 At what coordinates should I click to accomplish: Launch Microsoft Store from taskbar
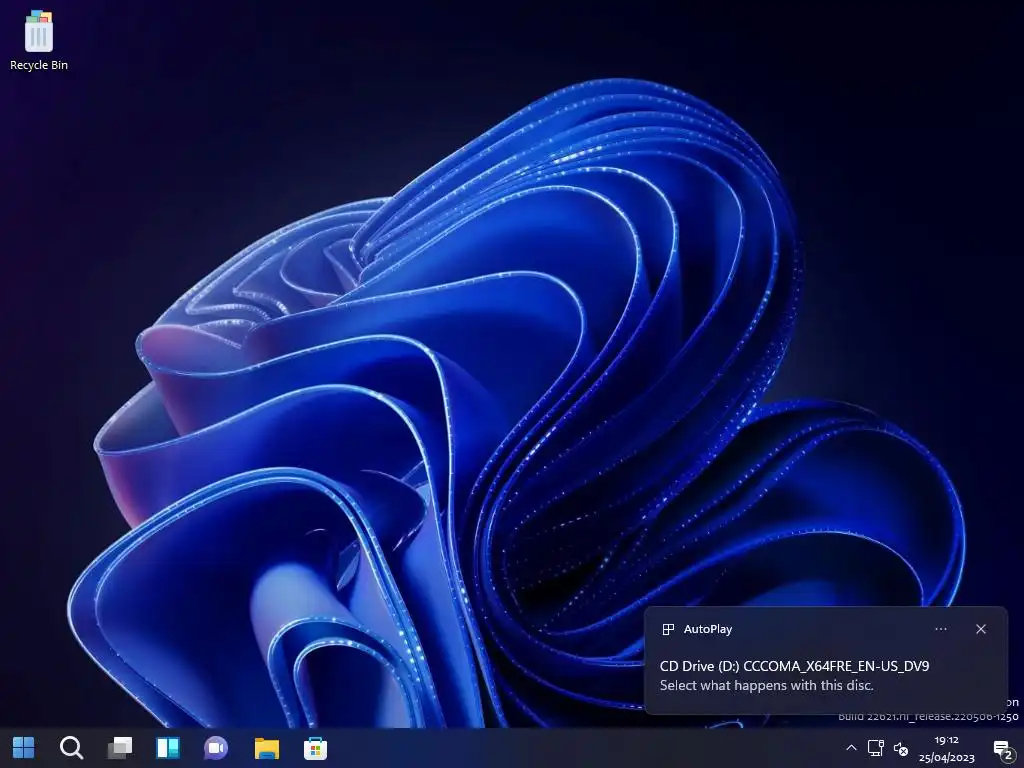315,748
